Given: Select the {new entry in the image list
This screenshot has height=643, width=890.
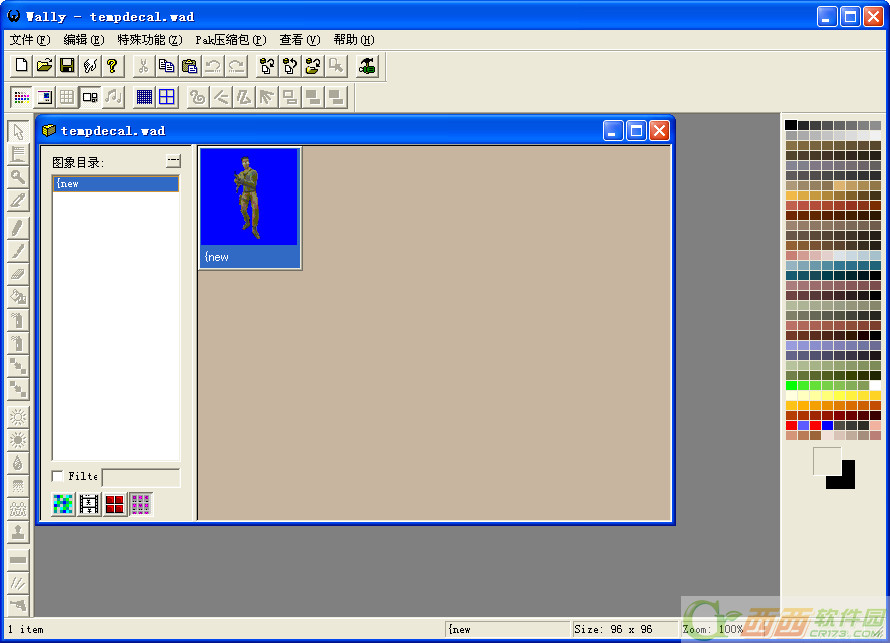Looking at the screenshot, I should point(116,183).
